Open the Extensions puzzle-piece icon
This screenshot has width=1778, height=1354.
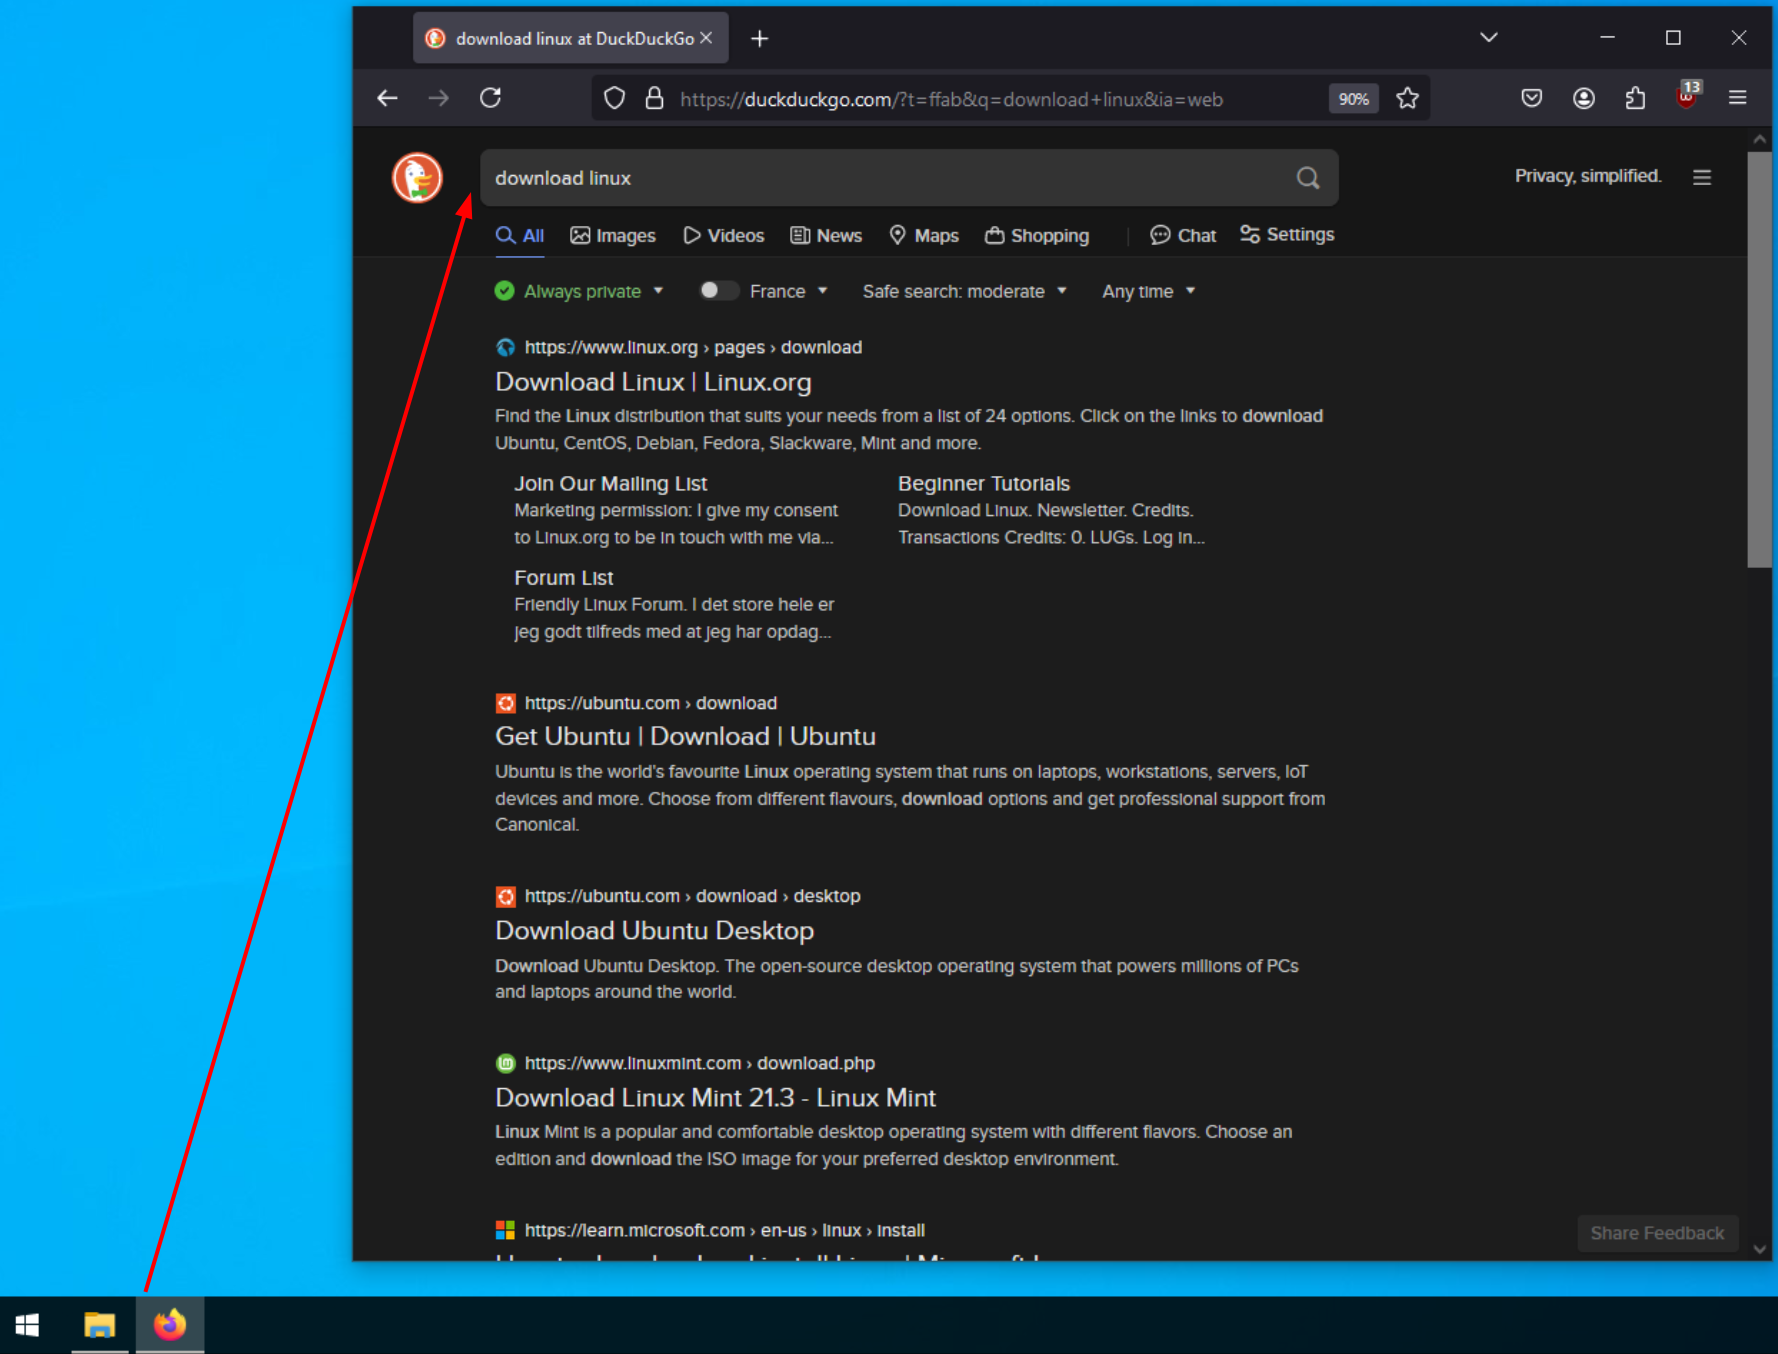coord(1635,98)
